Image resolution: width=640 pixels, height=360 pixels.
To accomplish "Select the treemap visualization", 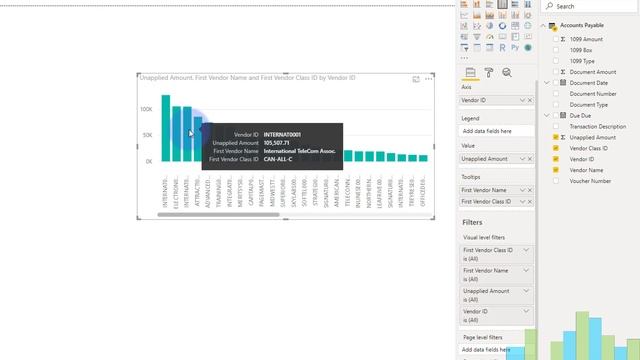I will [515, 26].
